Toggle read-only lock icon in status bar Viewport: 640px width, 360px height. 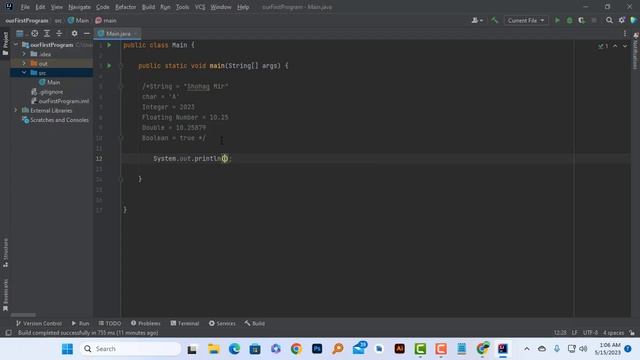point(632,333)
